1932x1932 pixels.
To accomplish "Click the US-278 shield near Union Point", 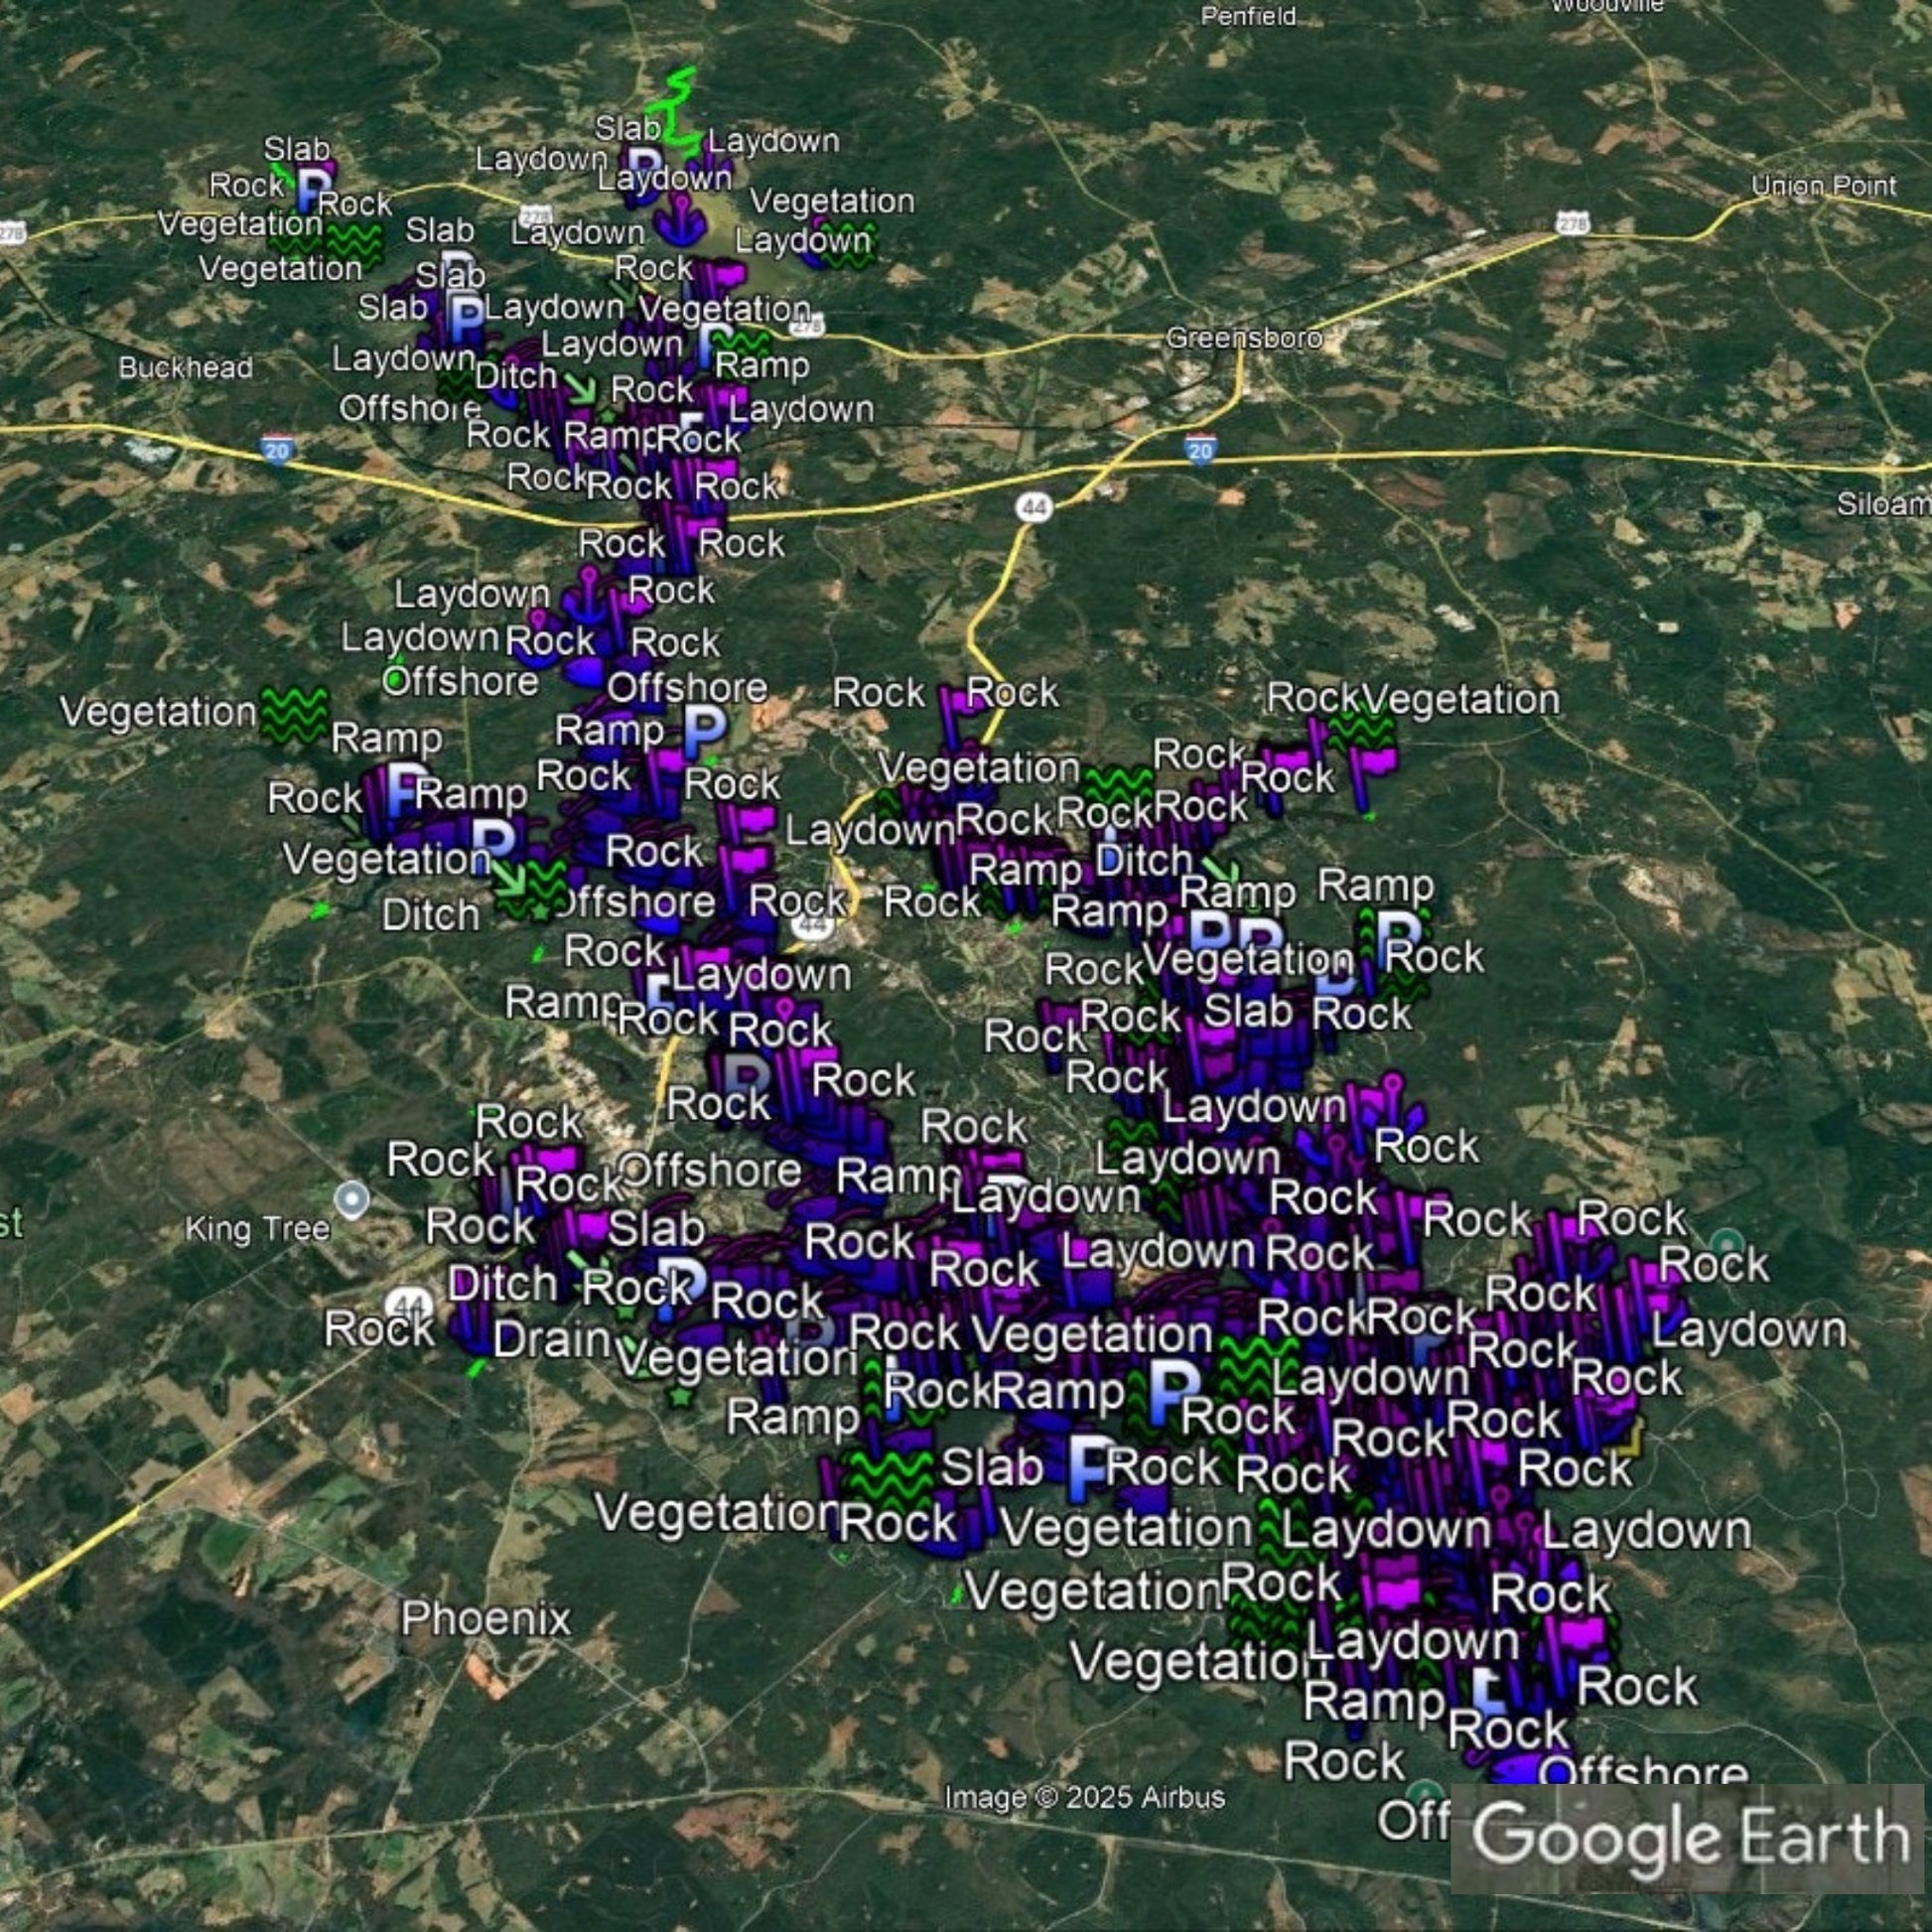I will point(1572,224).
